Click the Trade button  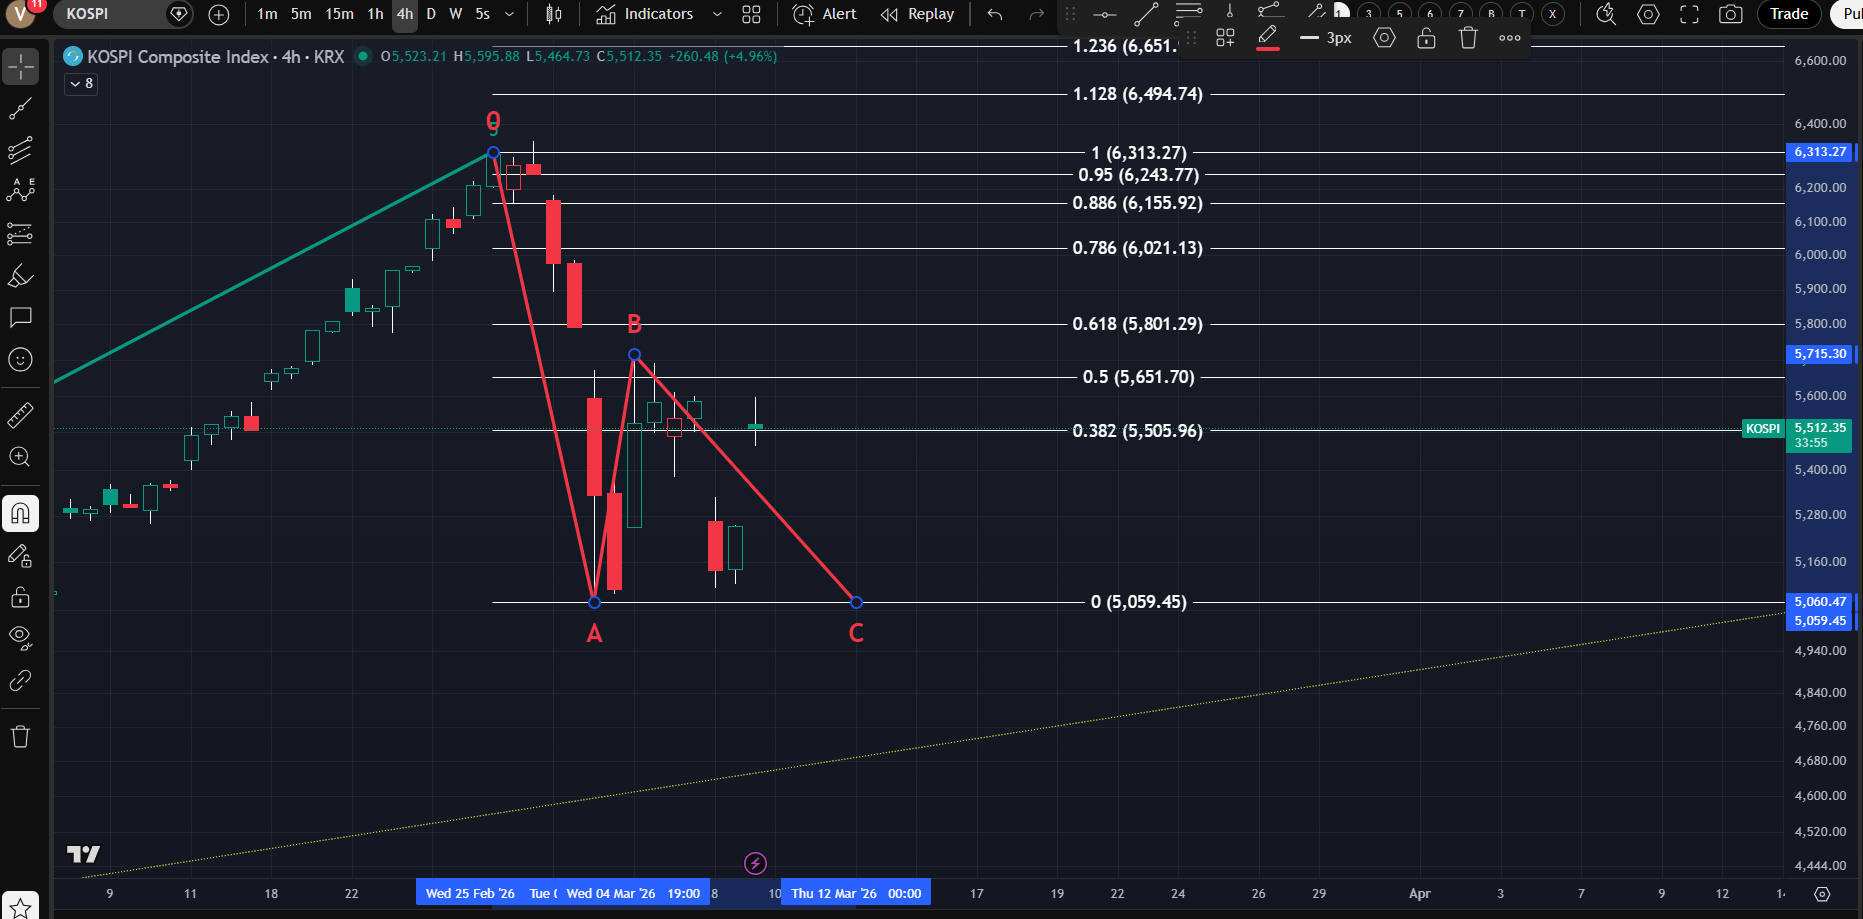pyautogui.click(x=1788, y=14)
